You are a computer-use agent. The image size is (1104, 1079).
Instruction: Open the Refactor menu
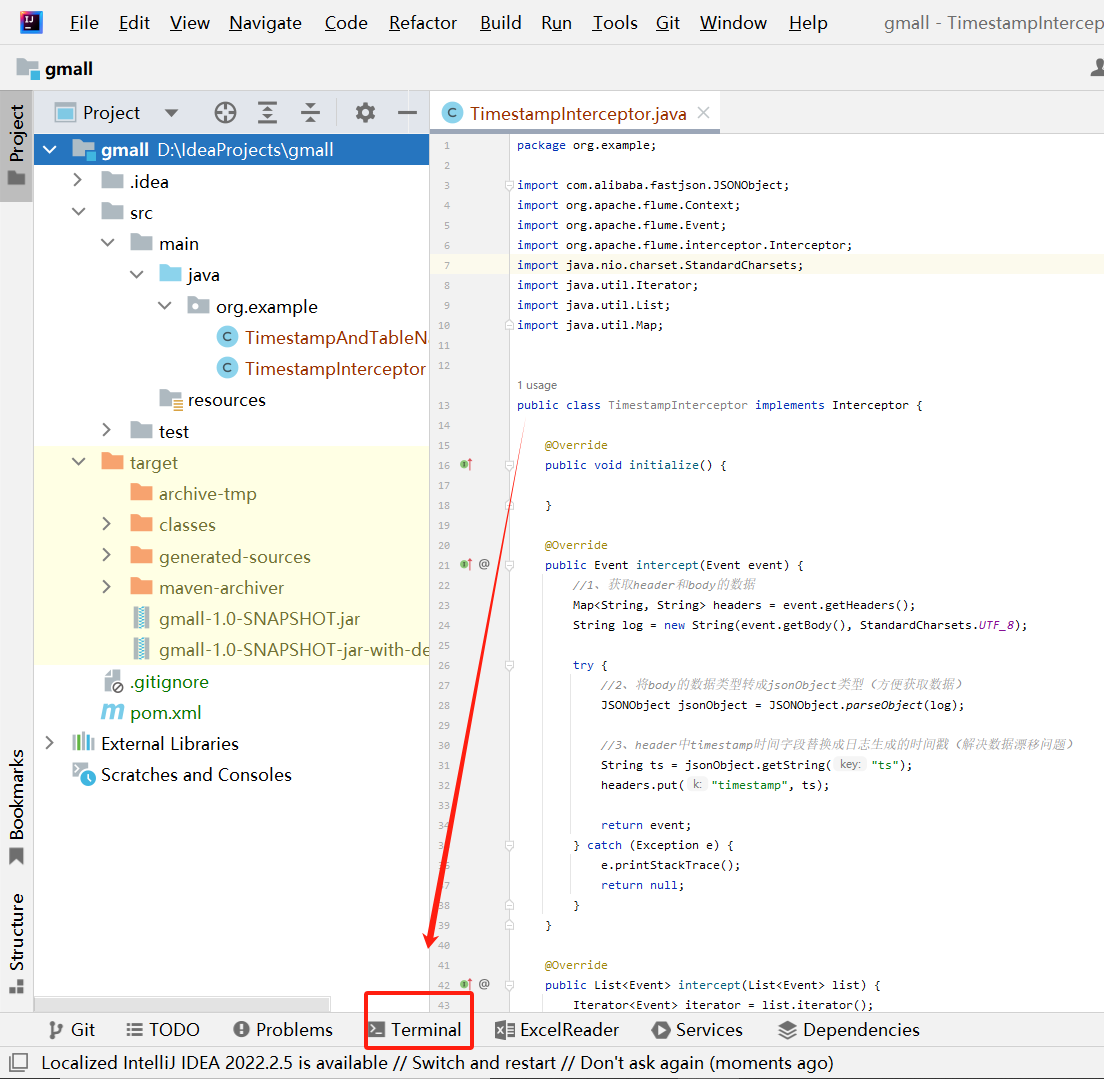pyautogui.click(x=422, y=22)
